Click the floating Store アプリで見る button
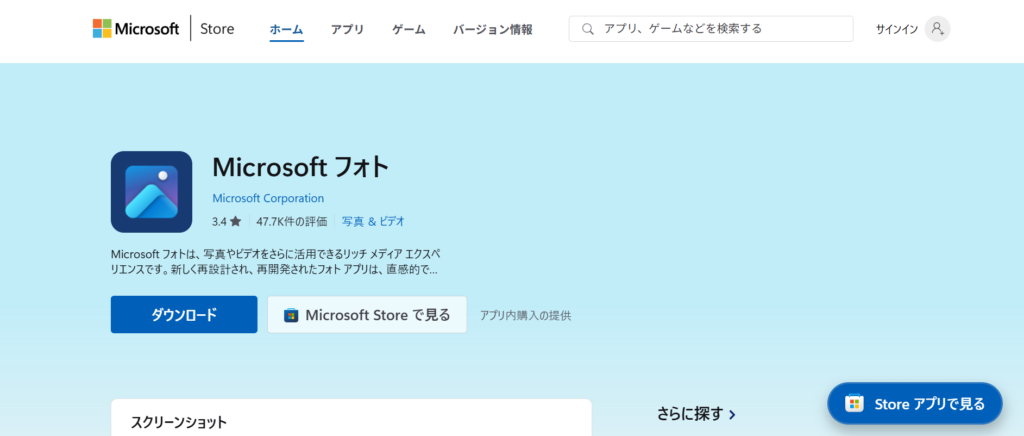1024x436 pixels. 914,404
